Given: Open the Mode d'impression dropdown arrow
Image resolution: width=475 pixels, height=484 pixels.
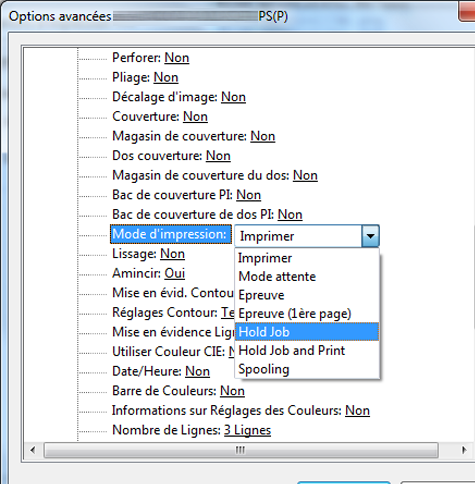Looking at the screenshot, I should click(370, 236).
